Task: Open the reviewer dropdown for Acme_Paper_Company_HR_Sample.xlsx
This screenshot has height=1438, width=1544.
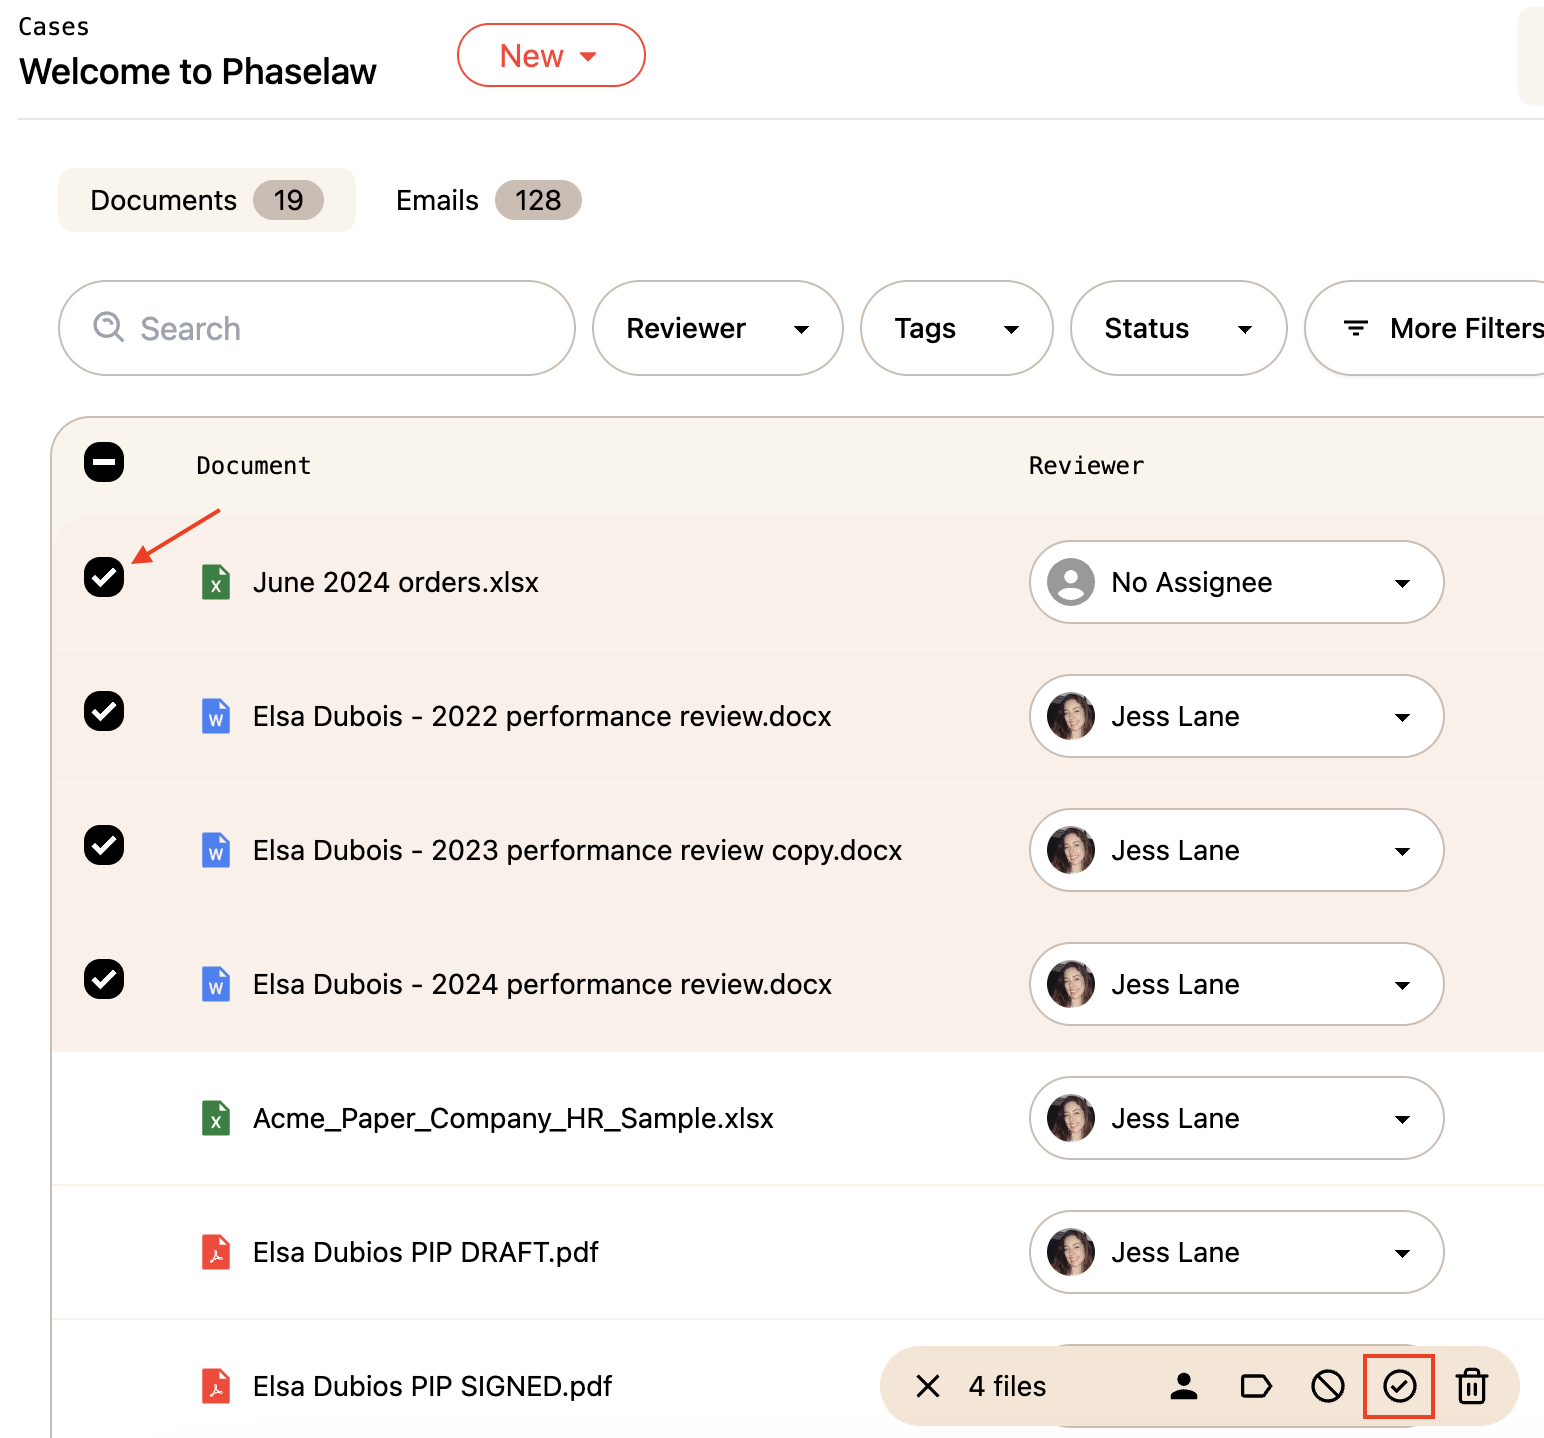Action: point(1237,1118)
